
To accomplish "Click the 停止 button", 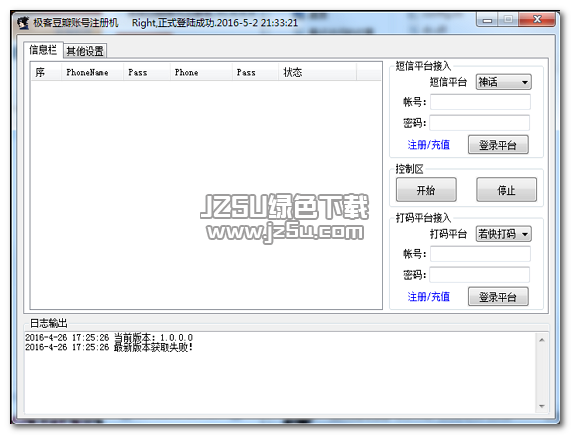I will 506,190.
